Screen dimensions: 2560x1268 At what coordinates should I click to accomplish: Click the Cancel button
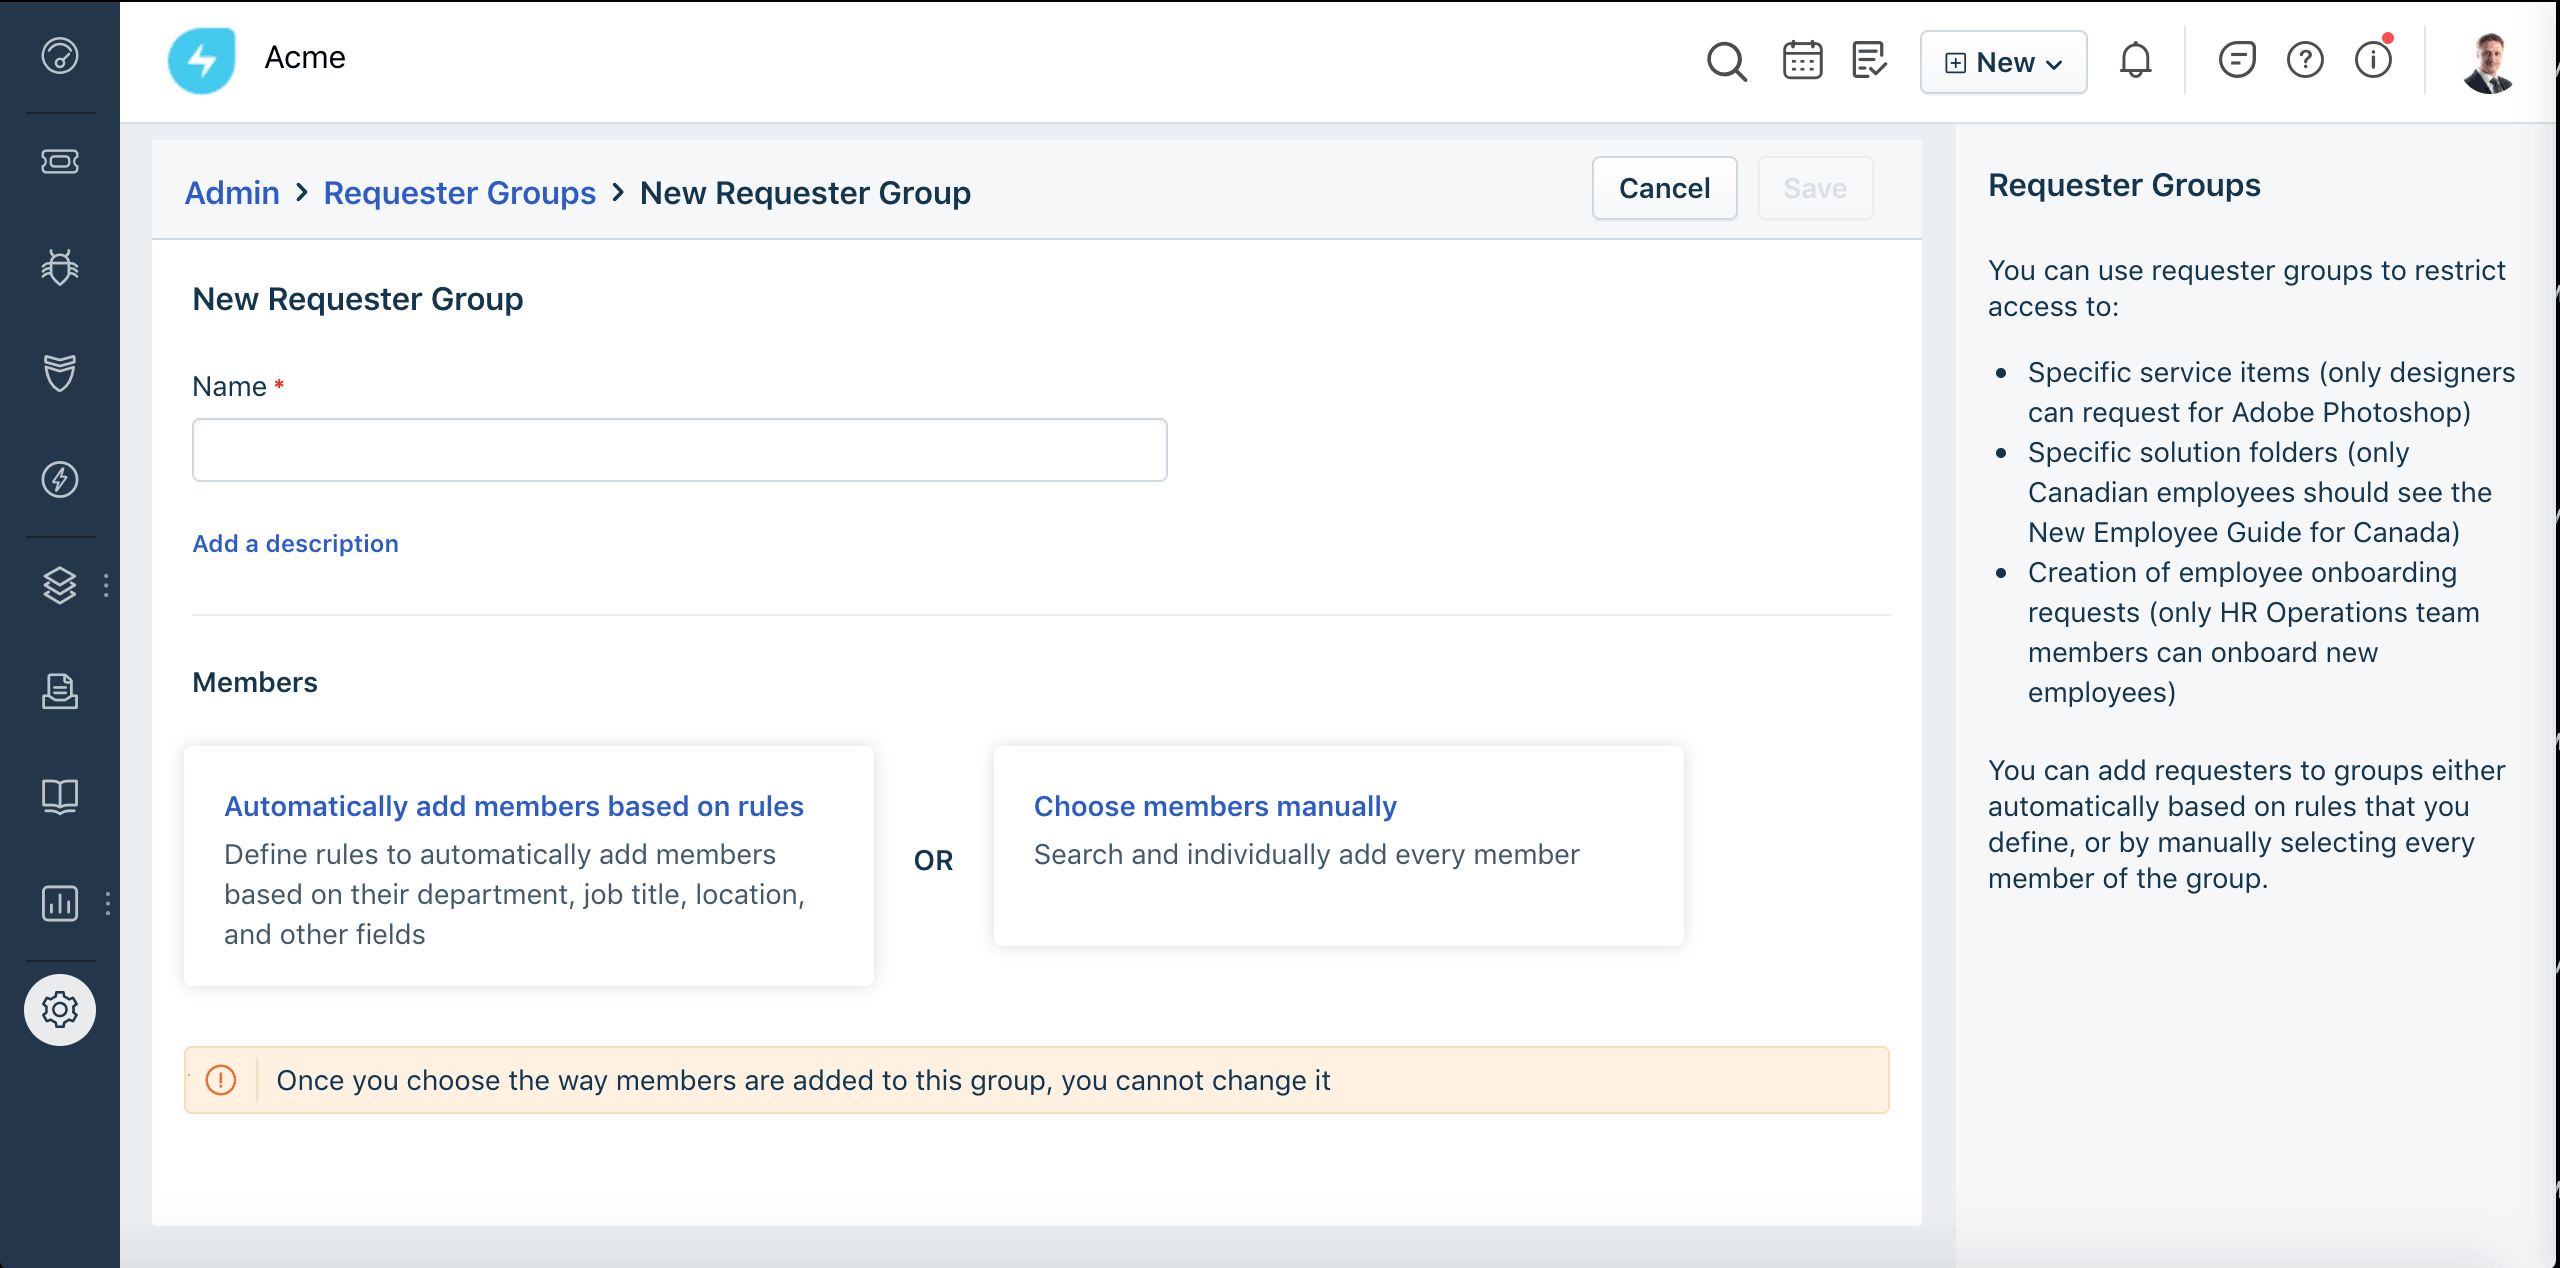[x=1664, y=188]
